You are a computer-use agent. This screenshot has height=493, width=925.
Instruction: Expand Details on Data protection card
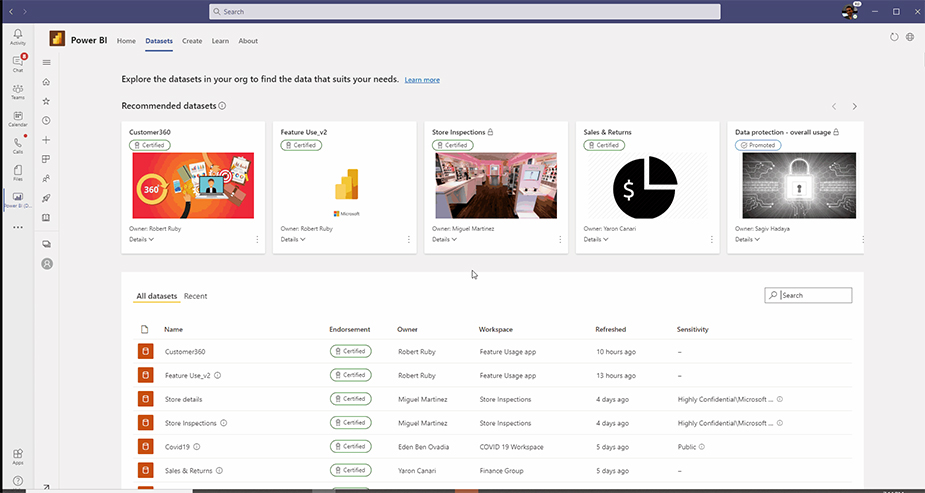(x=747, y=239)
